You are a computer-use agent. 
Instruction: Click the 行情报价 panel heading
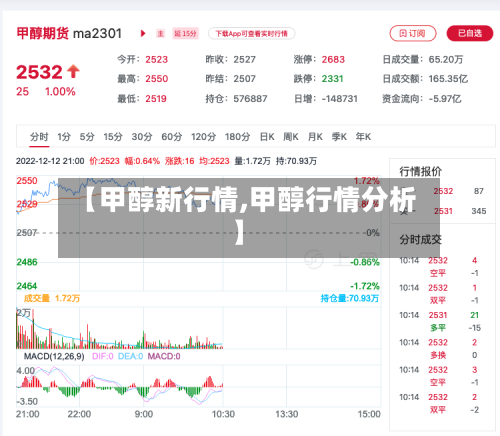(420, 172)
